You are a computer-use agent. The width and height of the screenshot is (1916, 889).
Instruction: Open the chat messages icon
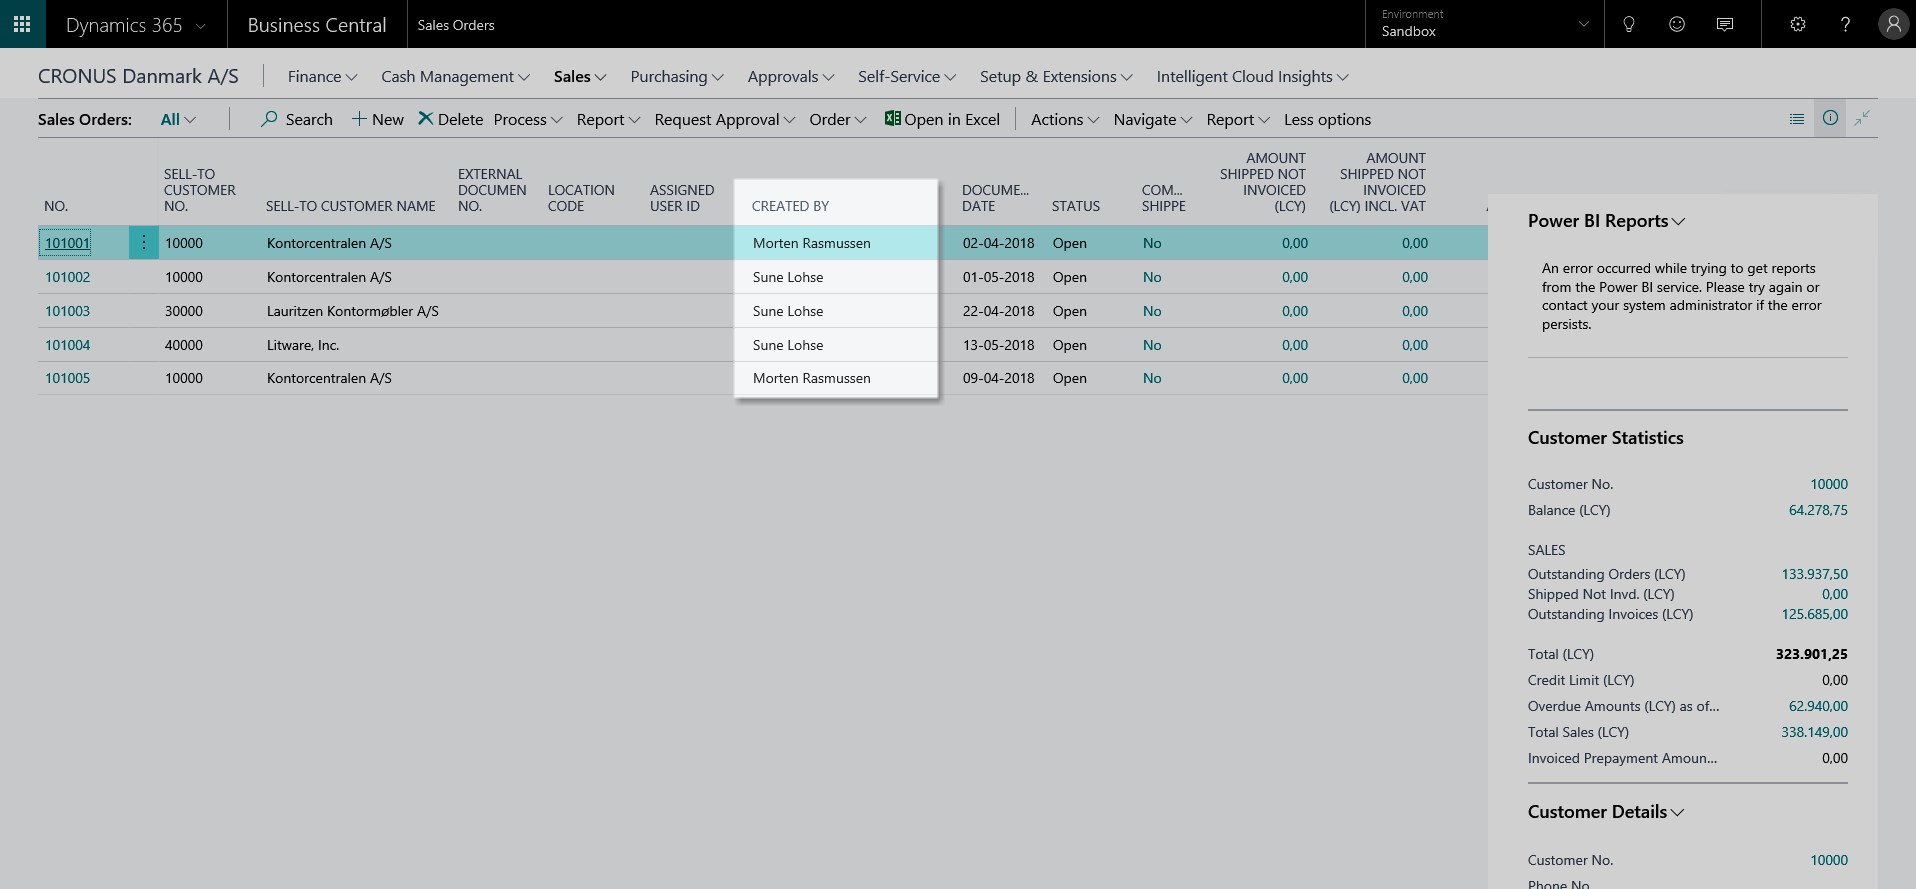(1725, 24)
